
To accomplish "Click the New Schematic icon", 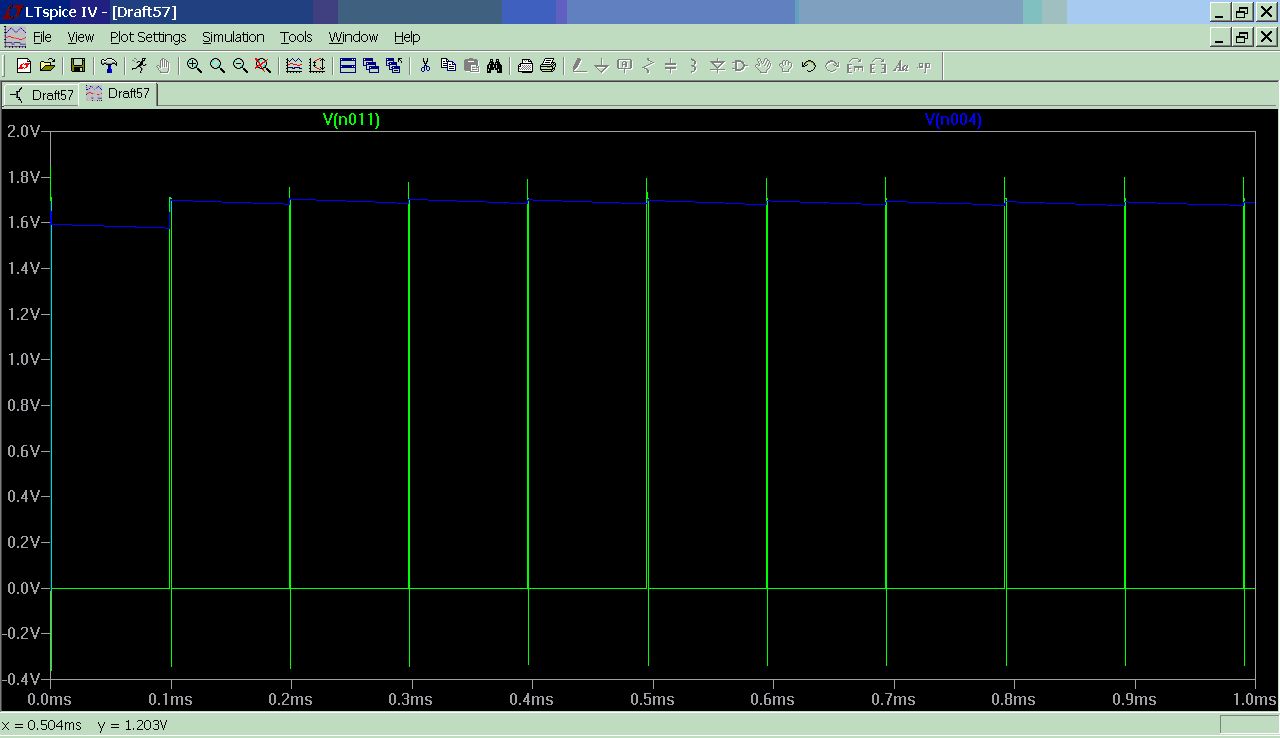I will (x=24, y=66).
